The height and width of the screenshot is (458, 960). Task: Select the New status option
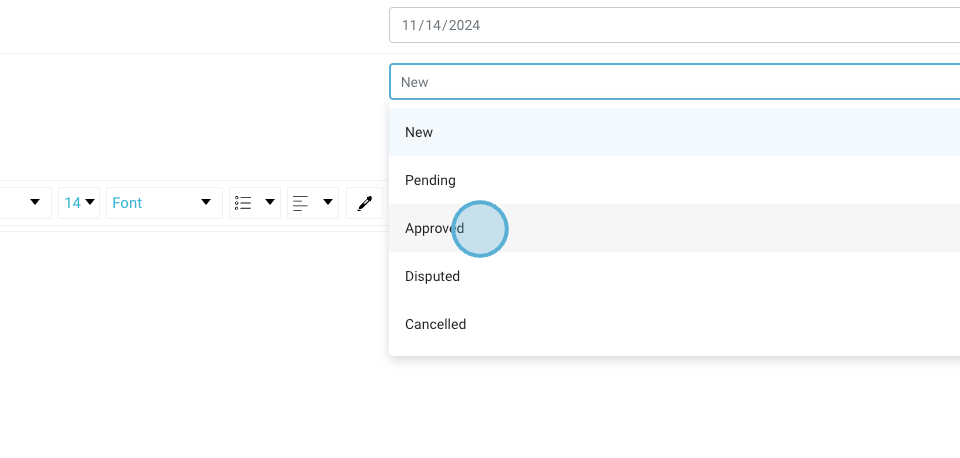pos(419,132)
